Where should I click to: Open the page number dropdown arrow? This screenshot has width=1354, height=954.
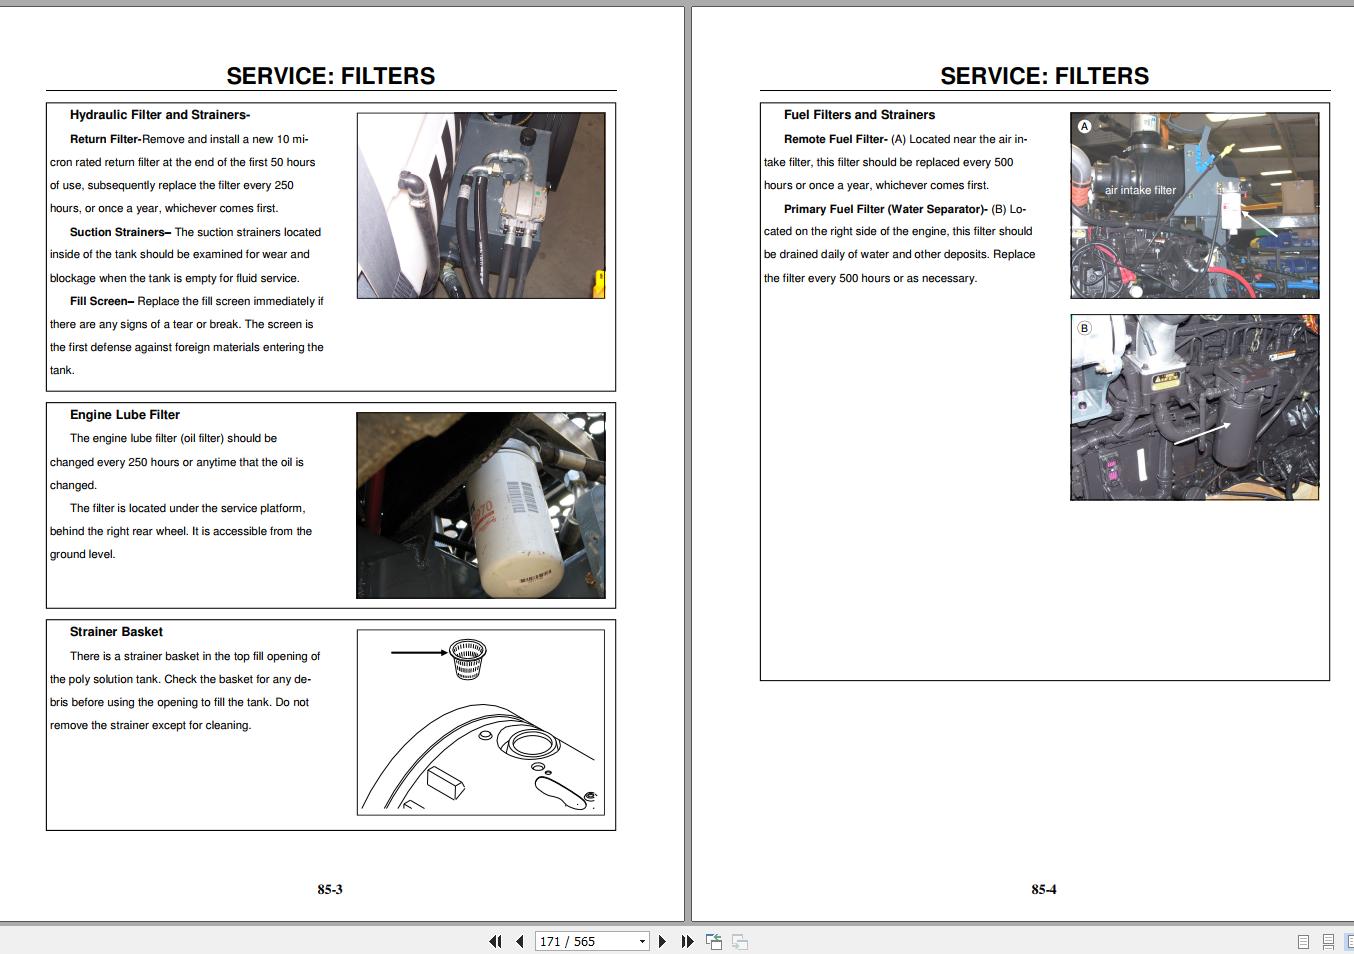642,942
